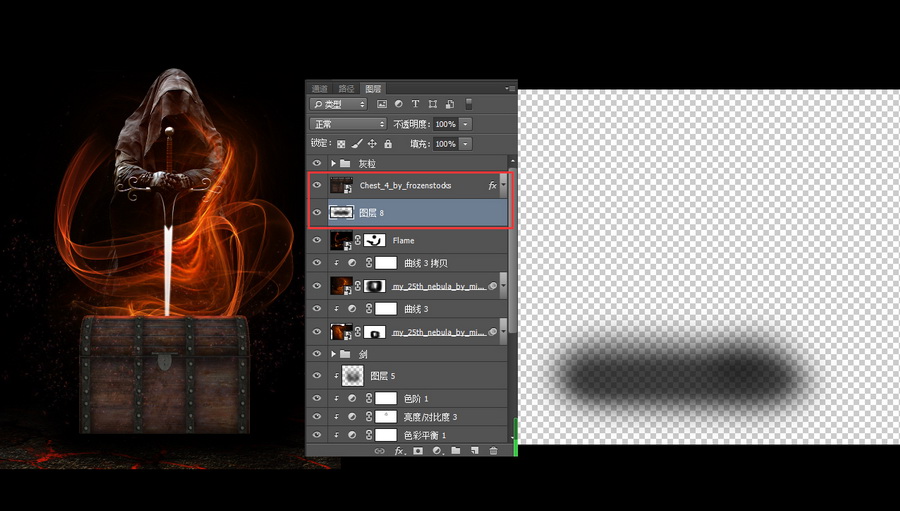Filter layers by smart objects icon
900x511 pixels.
[450, 104]
